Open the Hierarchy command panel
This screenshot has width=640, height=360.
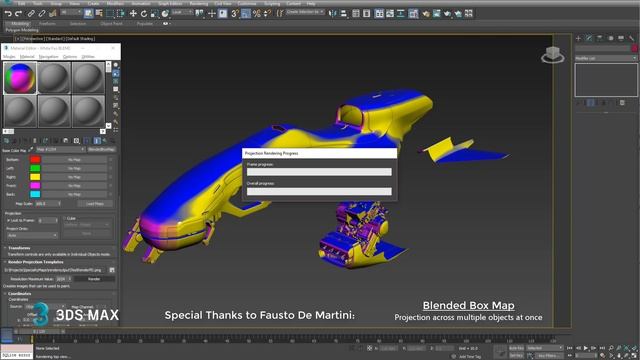coord(600,38)
